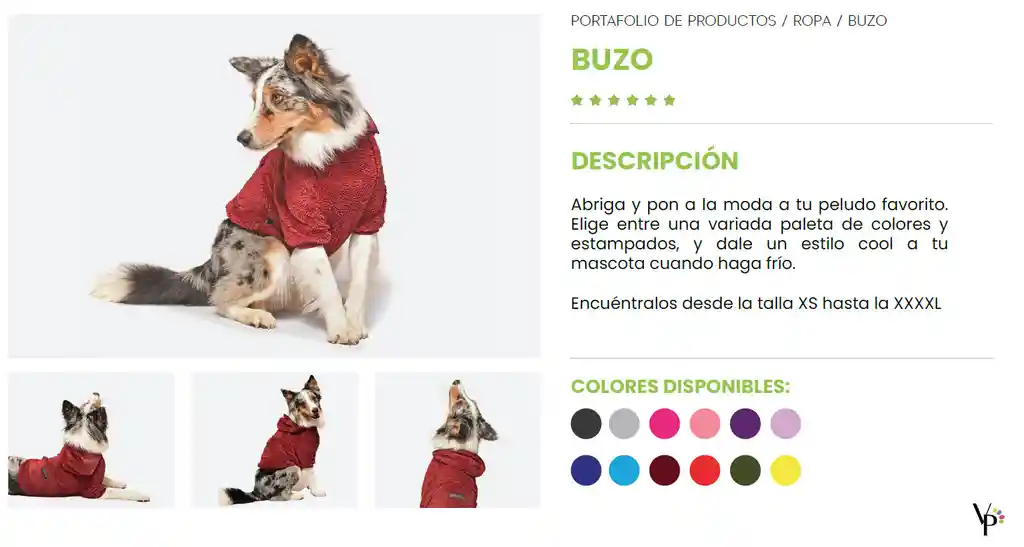
Task: Choose the burgundy color swatch
Action: click(664, 470)
